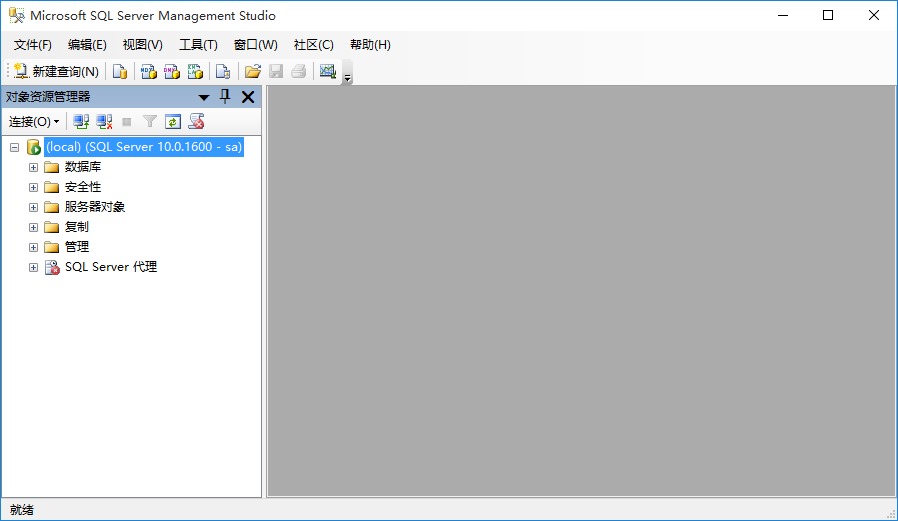Expand the SQL Server 代理 node

pyautogui.click(x=33, y=267)
